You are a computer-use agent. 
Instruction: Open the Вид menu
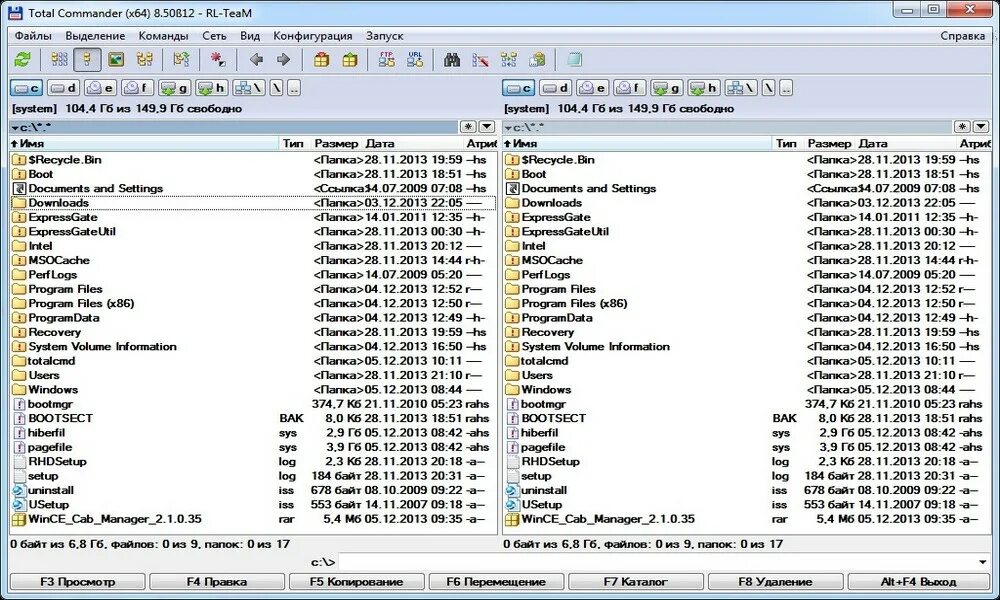[x=250, y=36]
